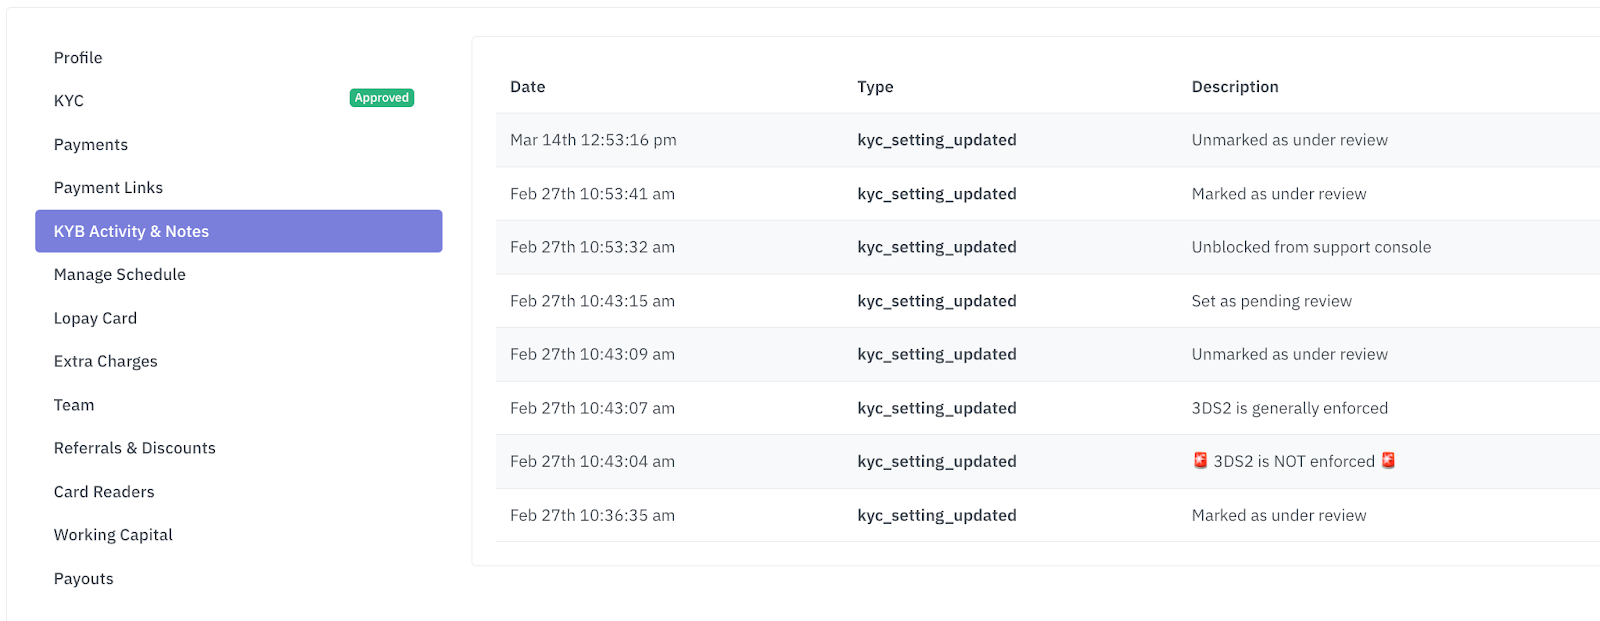Navigate to Payouts

pos(84,579)
